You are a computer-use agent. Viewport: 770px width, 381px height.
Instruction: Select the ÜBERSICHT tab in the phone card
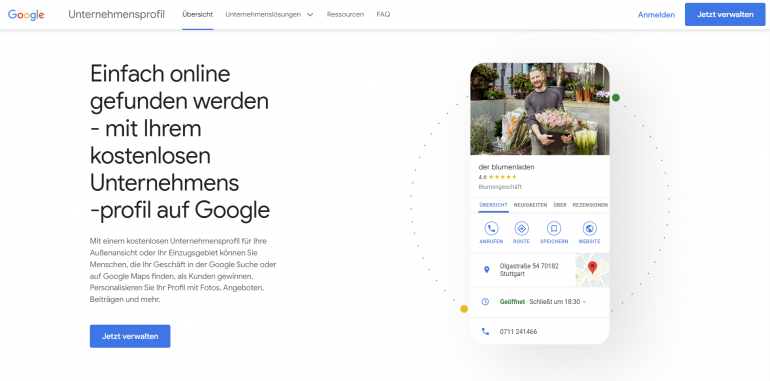point(493,205)
